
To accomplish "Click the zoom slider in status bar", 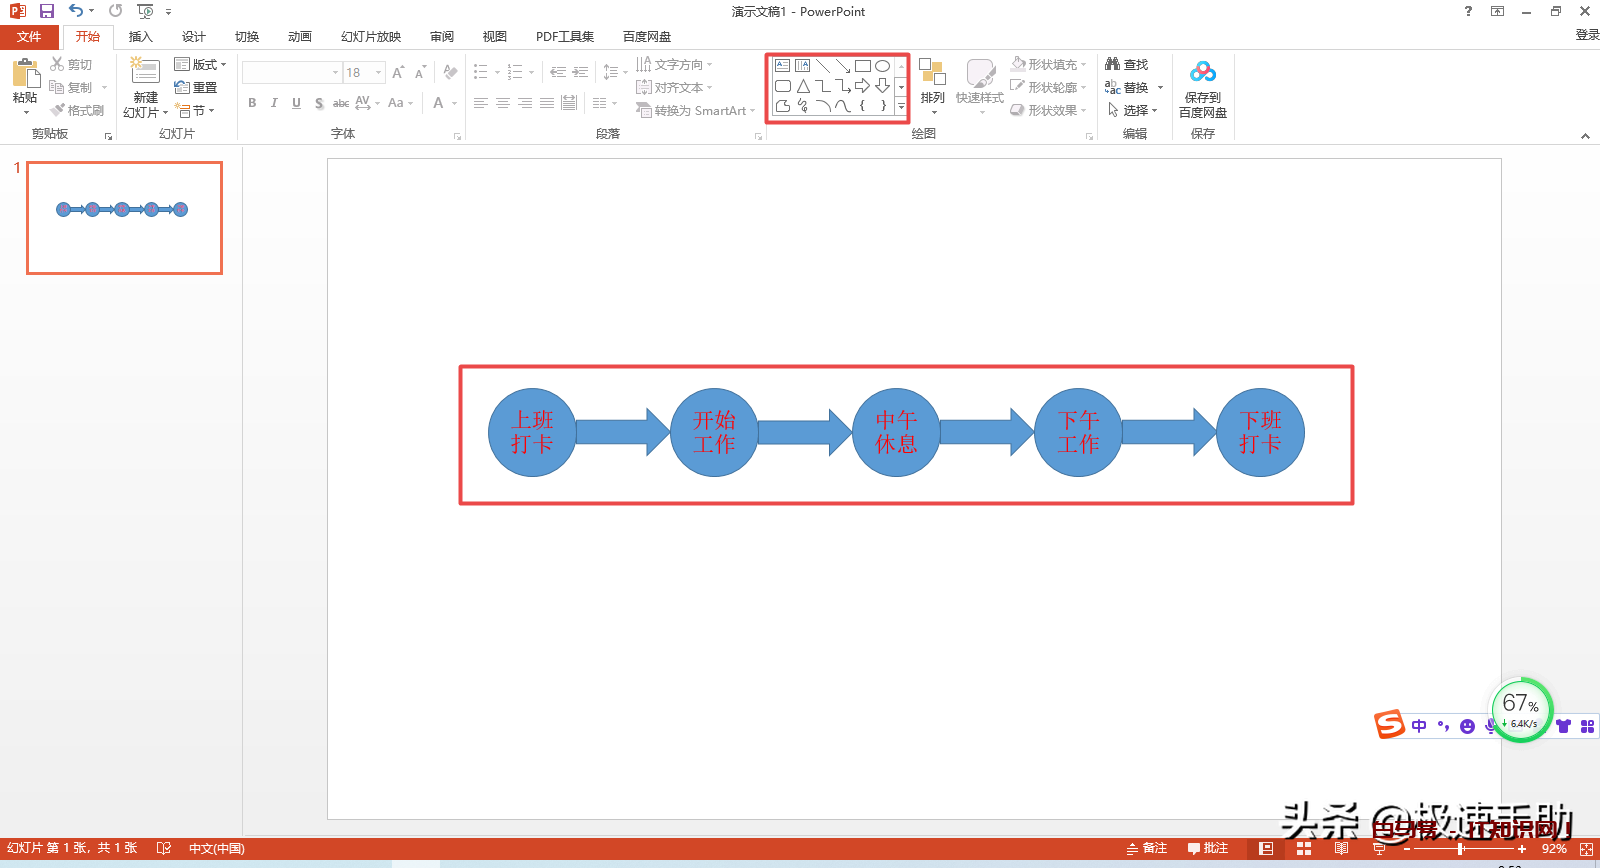I will [1461, 849].
